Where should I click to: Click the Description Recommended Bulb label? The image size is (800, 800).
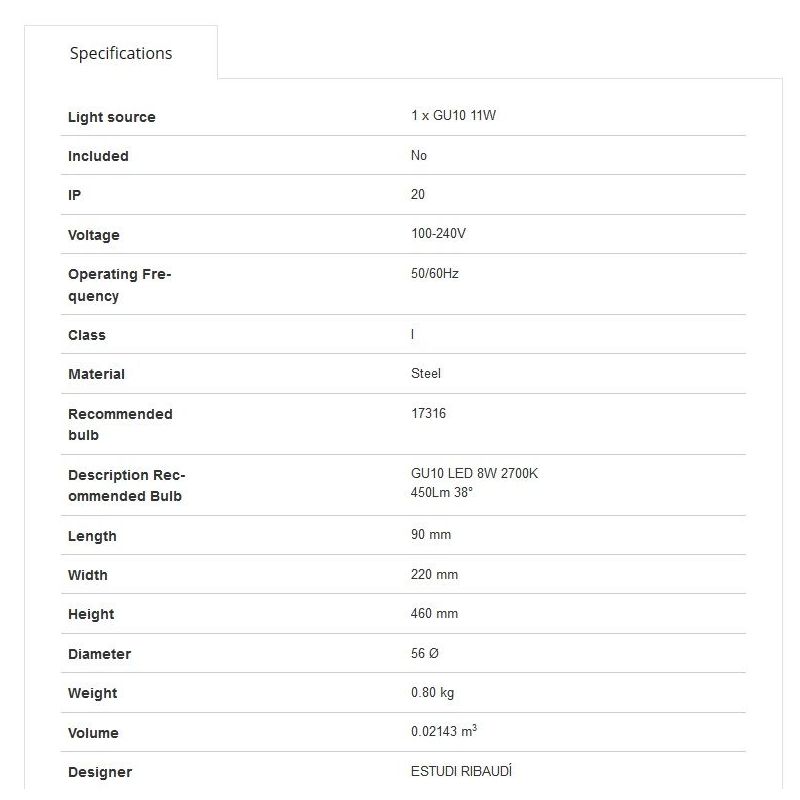point(126,486)
